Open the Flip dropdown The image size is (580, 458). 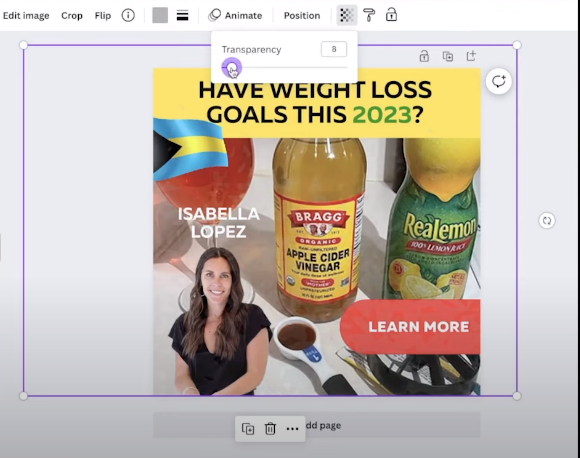tap(102, 16)
